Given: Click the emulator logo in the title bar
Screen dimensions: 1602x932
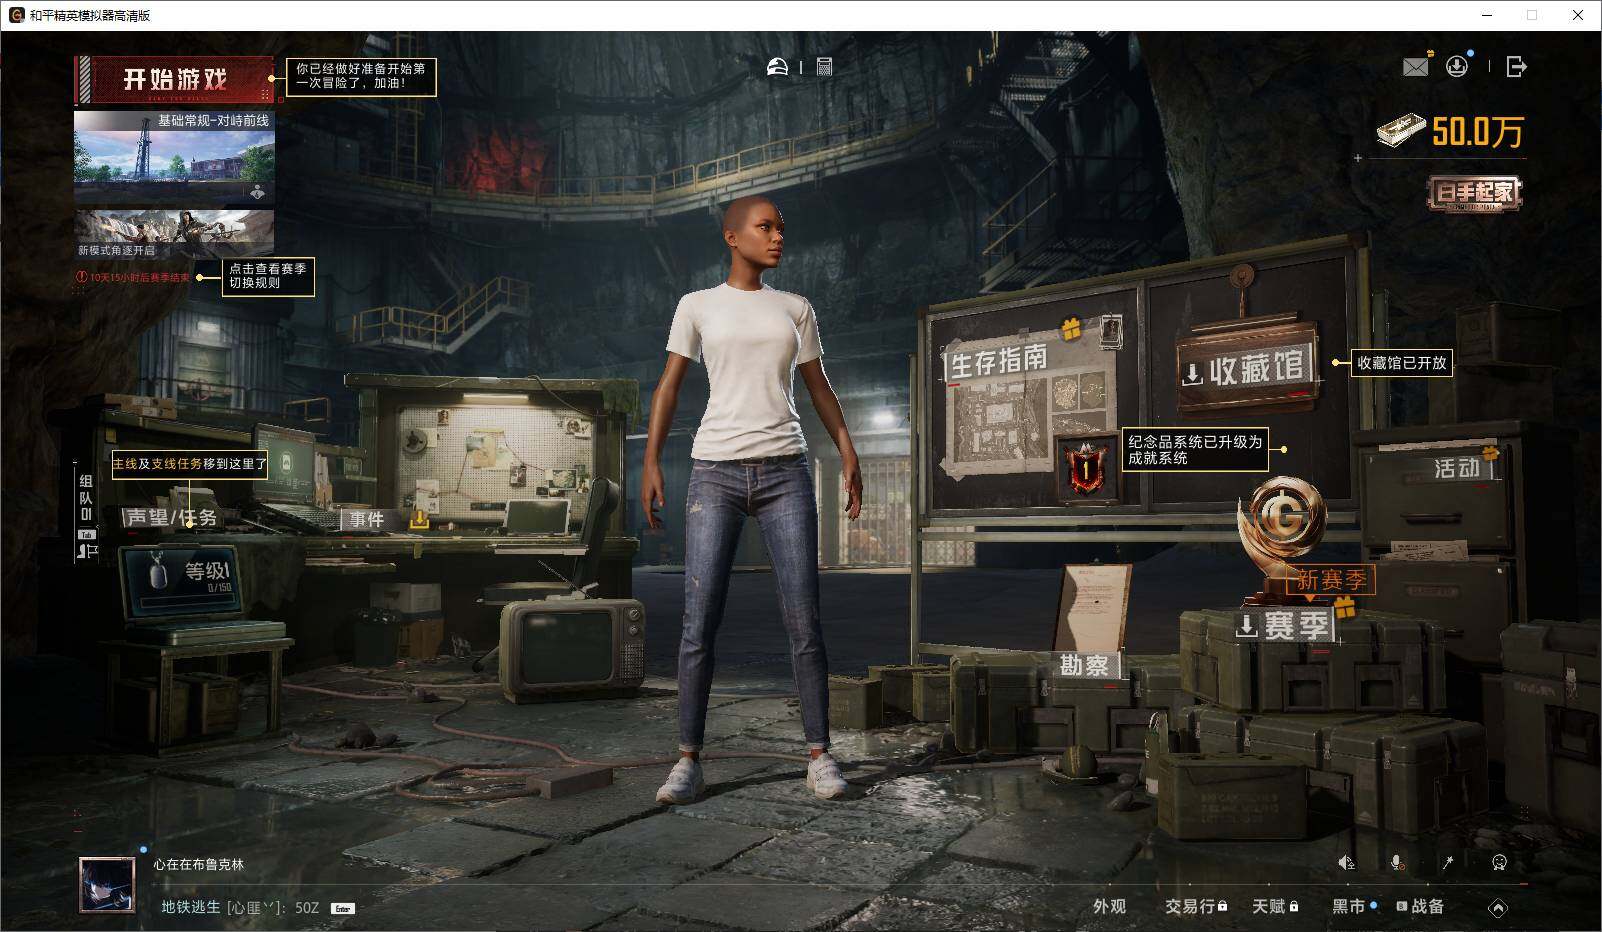Looking at the screenshot, I should pos(17,15).
